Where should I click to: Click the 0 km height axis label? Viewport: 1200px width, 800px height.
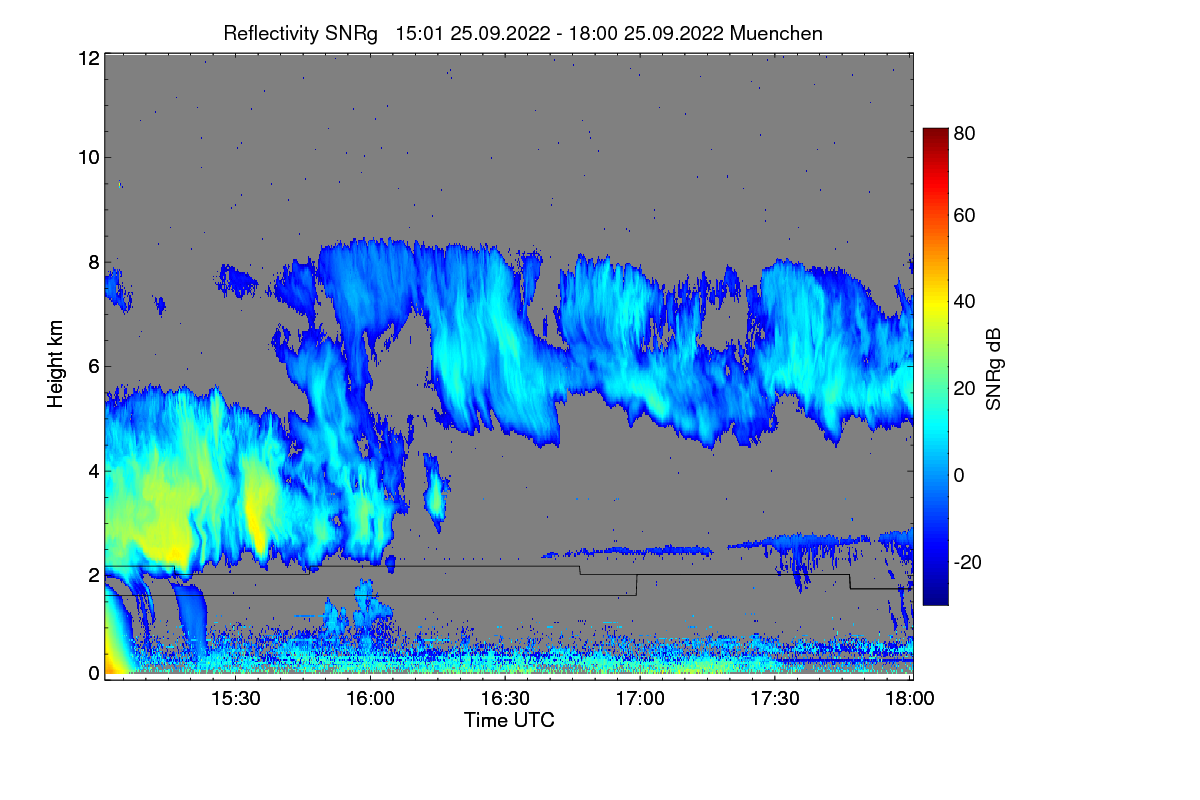pos(93,673)
